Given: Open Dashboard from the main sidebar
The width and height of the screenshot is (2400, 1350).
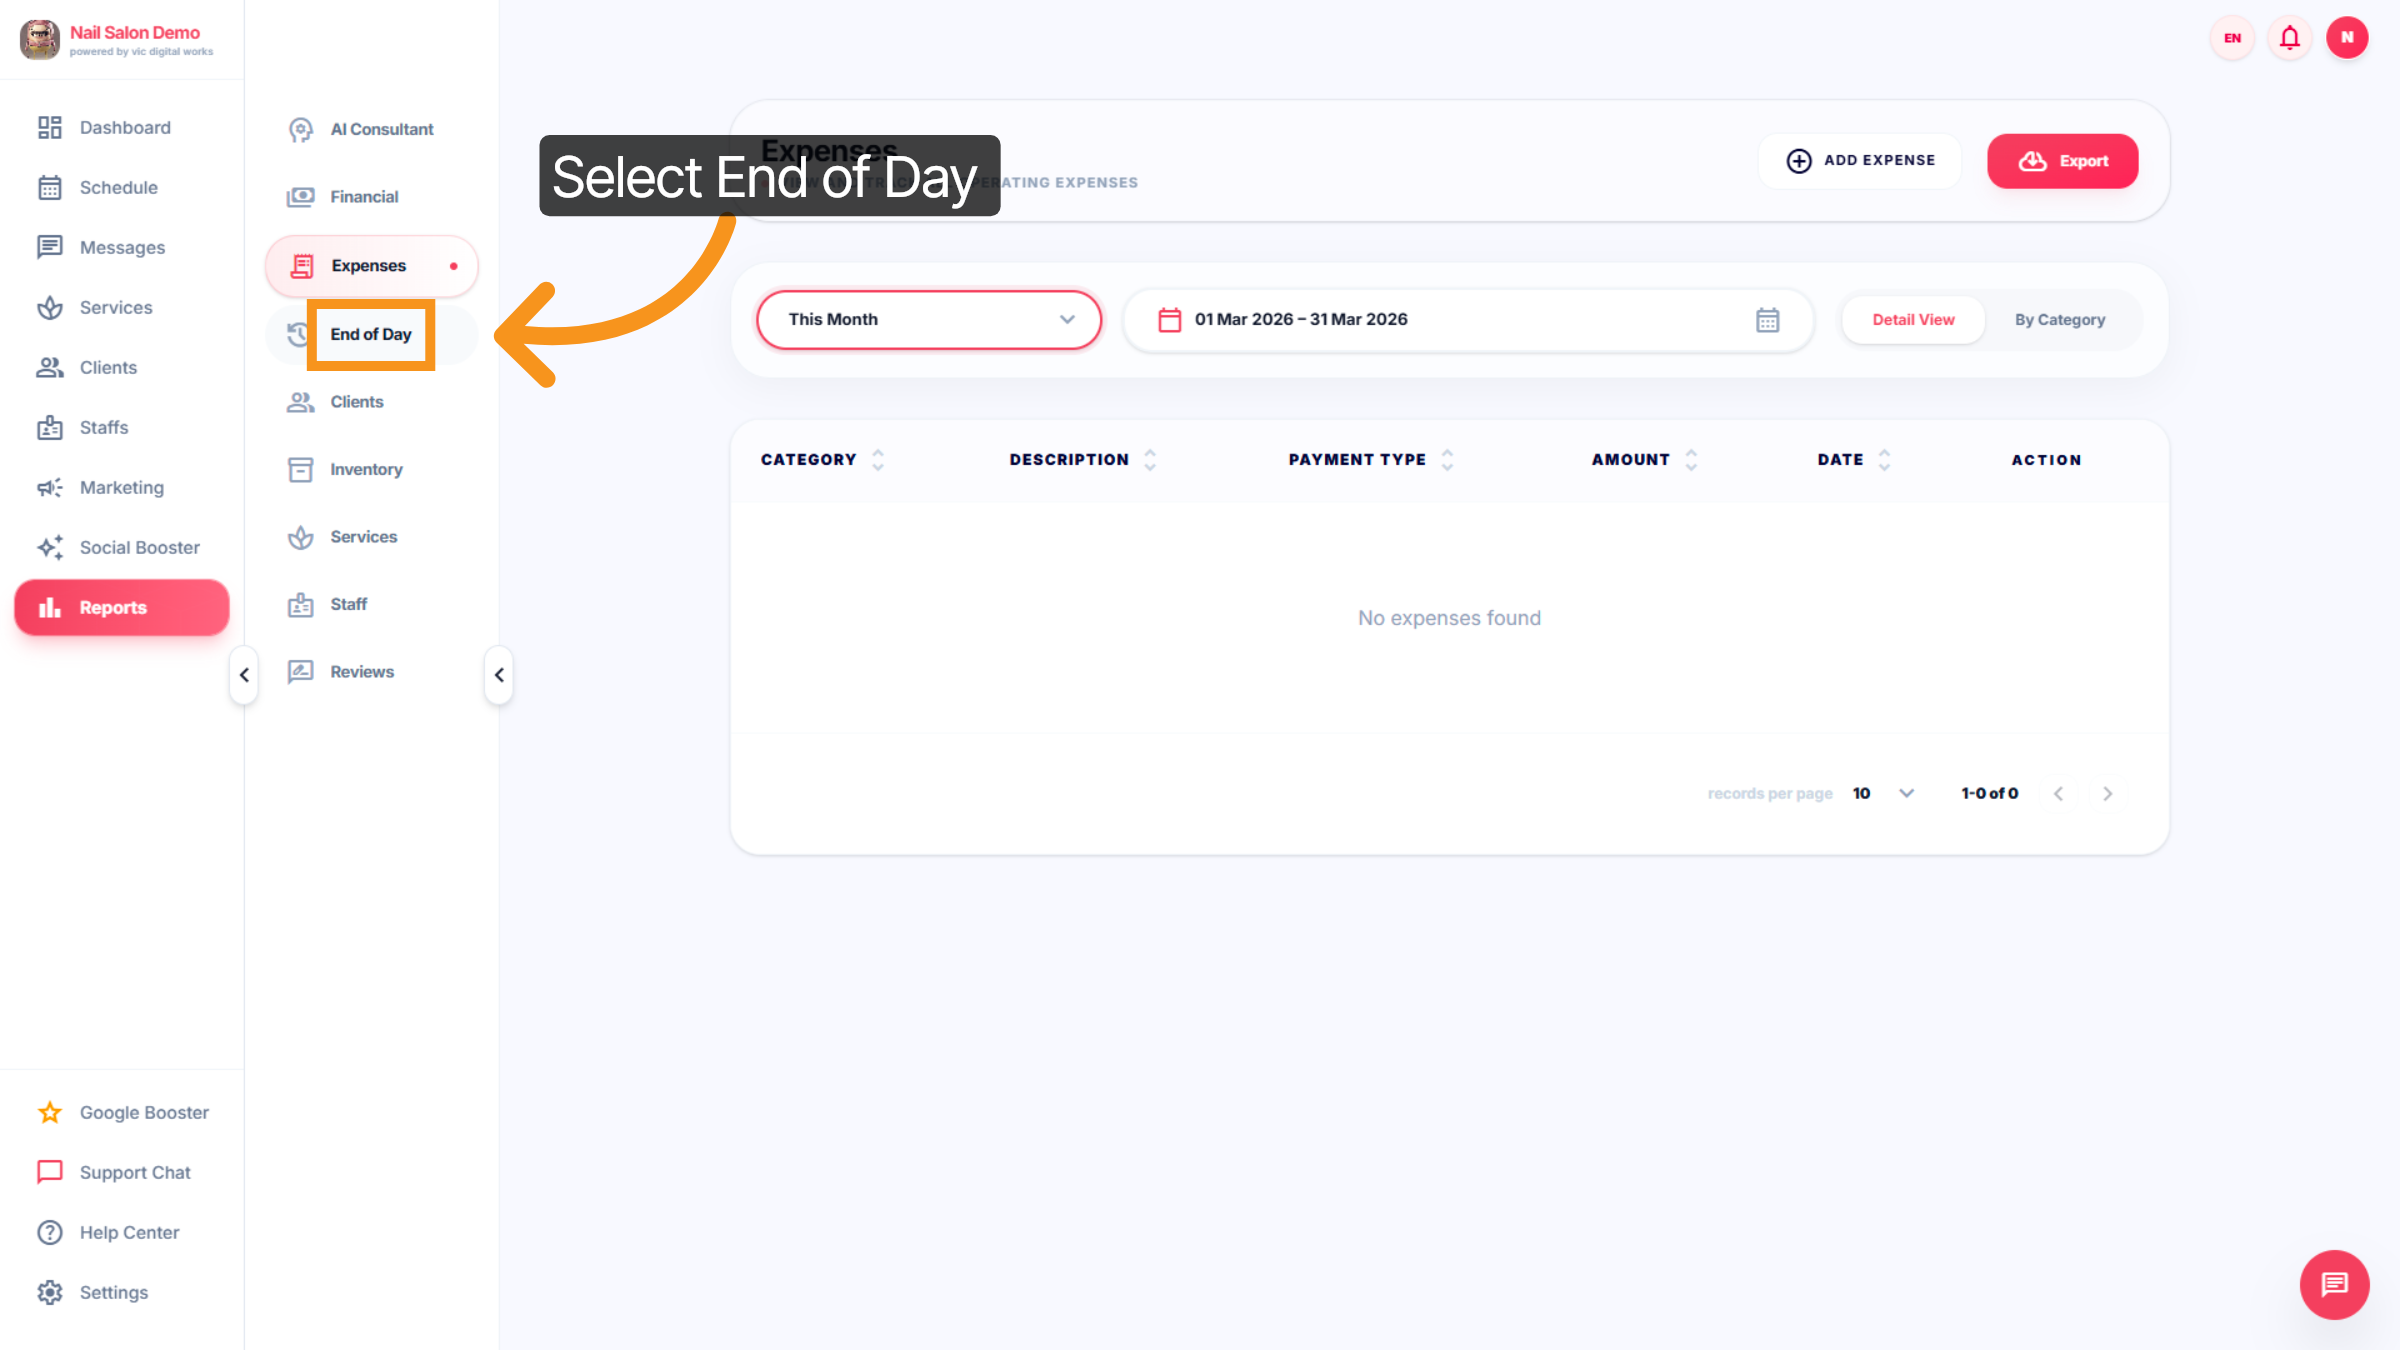Looking at the screenshot, I should pos(124,128).
